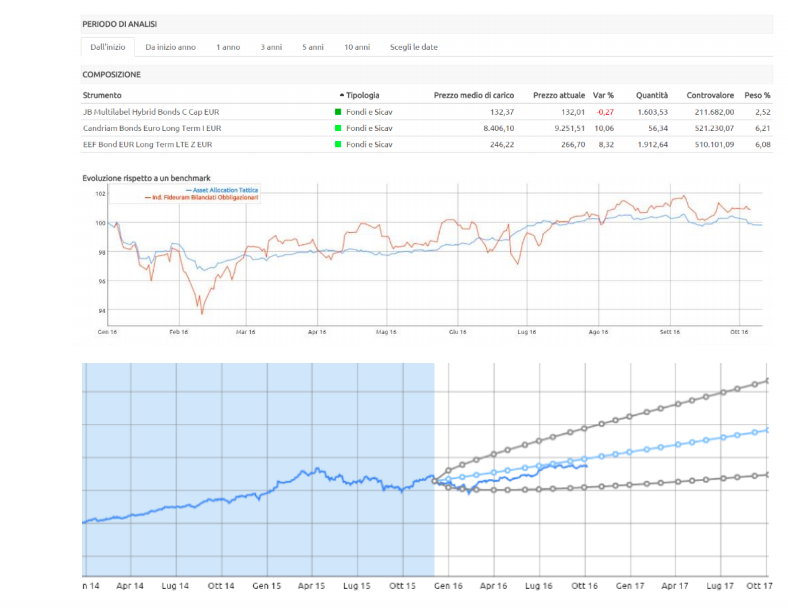Switch to Da inizio anno tab
The width and height of the screenshot is (788, 608).
[170, 47]
